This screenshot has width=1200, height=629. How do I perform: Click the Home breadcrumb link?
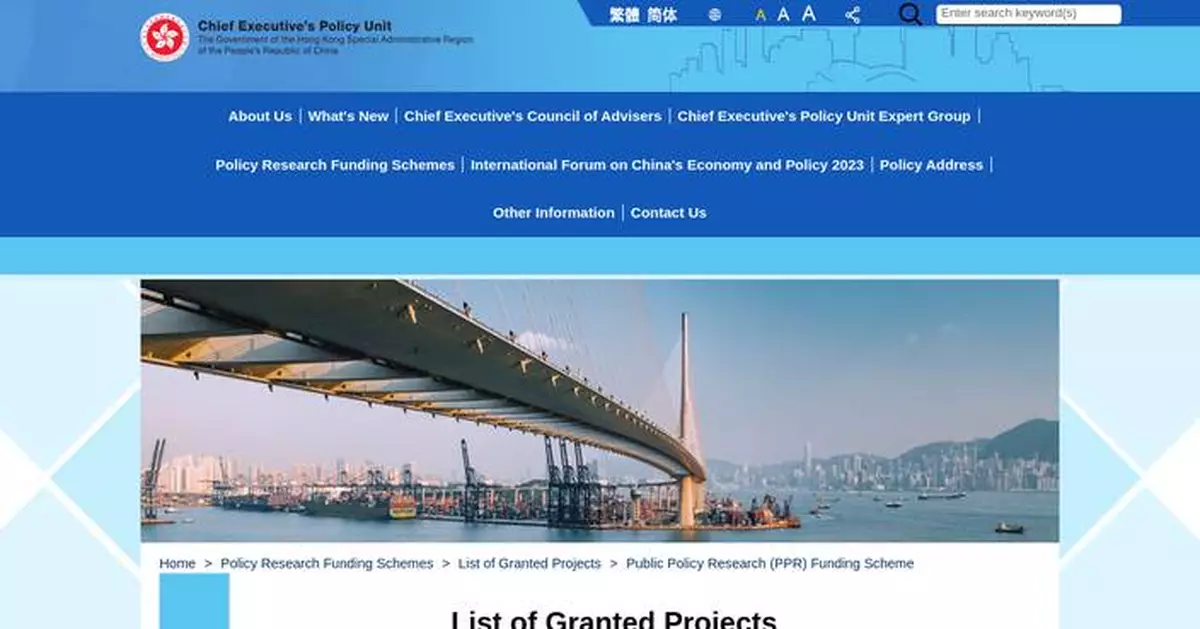coord(177,564)
